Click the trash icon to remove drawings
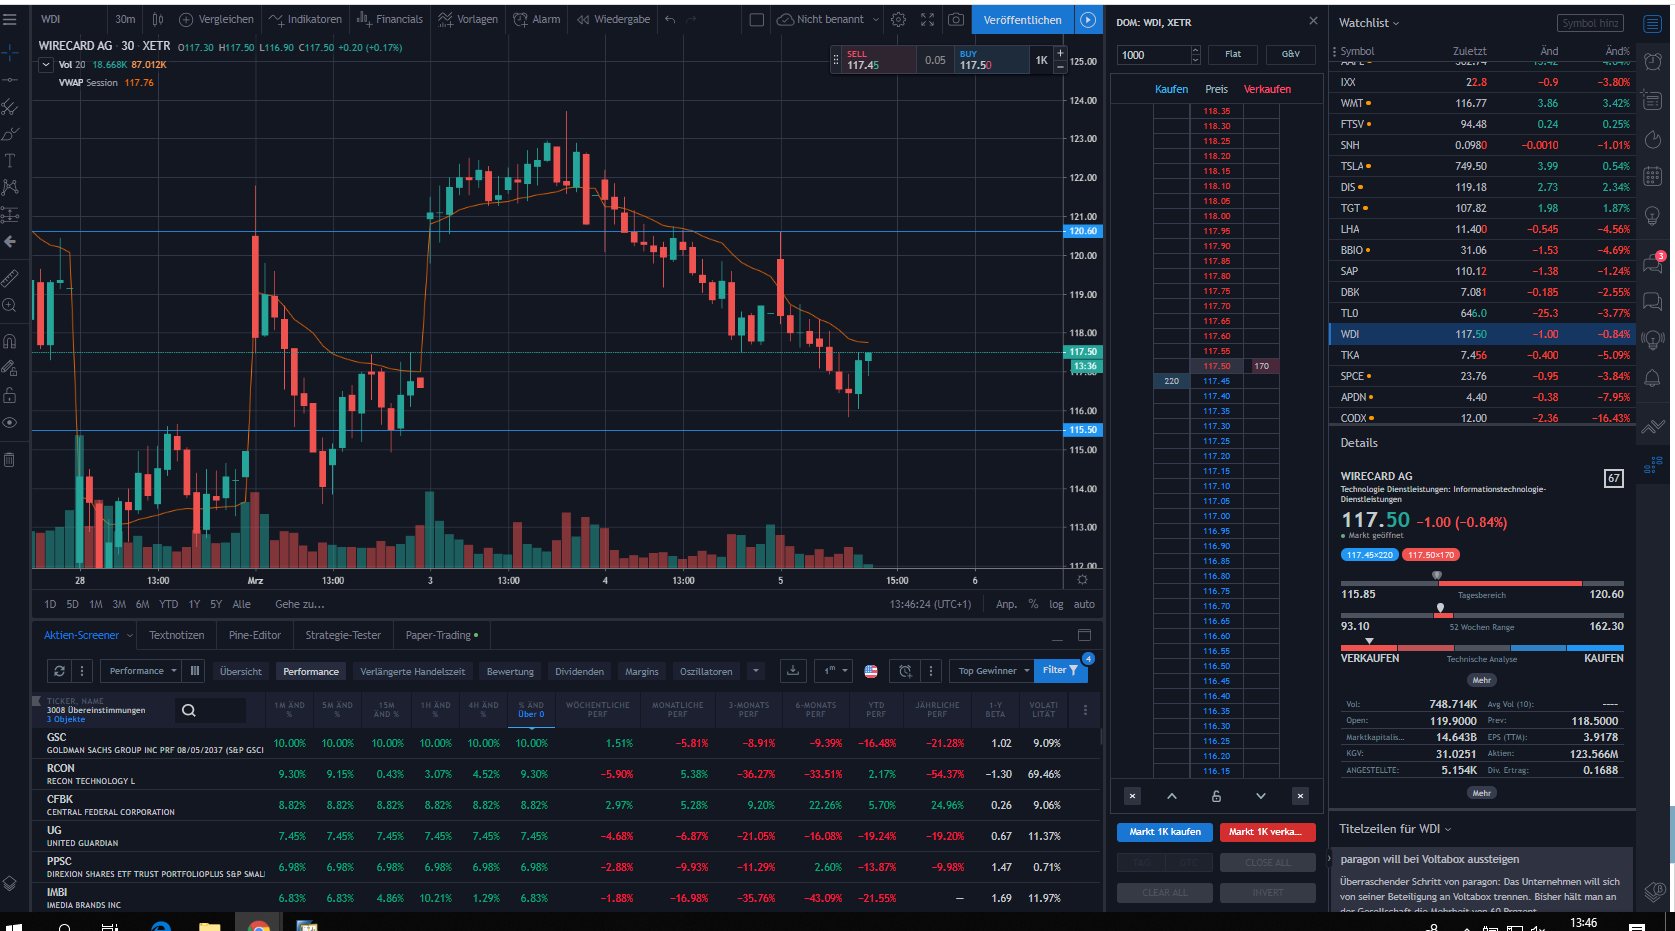 click(x=10, y=460)
